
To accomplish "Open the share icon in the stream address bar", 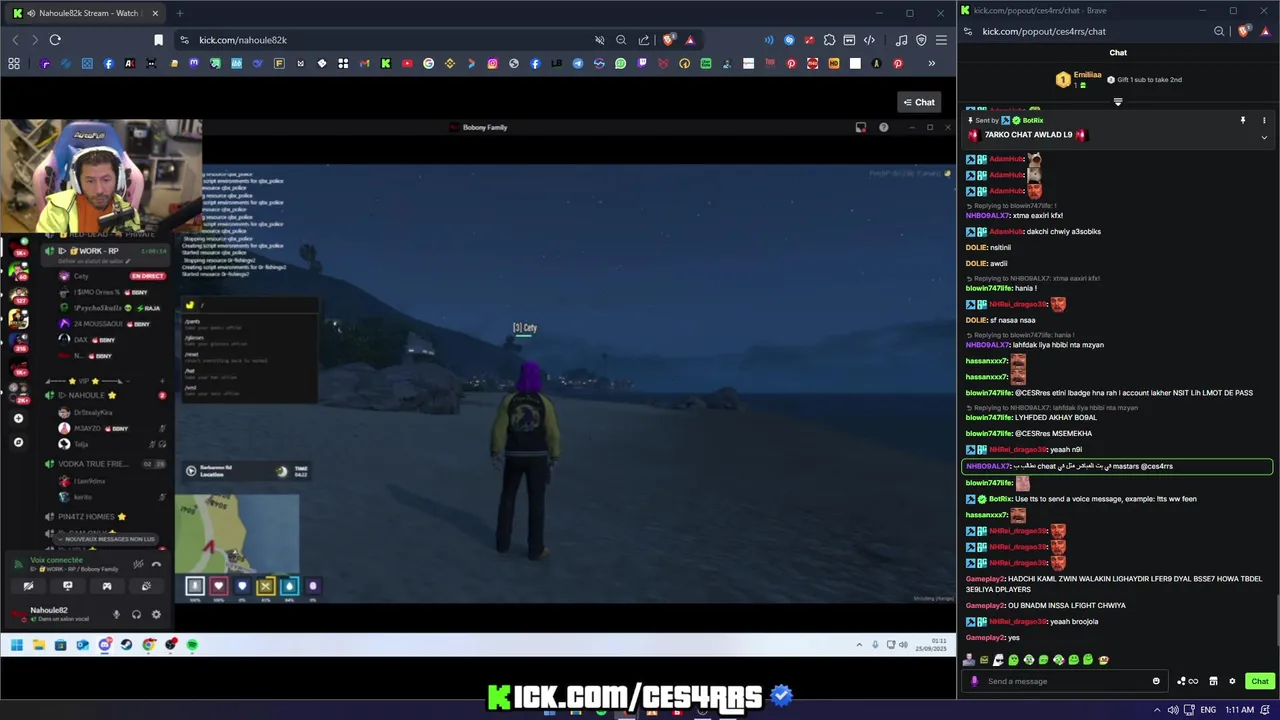I will click(x=643, y=40).
